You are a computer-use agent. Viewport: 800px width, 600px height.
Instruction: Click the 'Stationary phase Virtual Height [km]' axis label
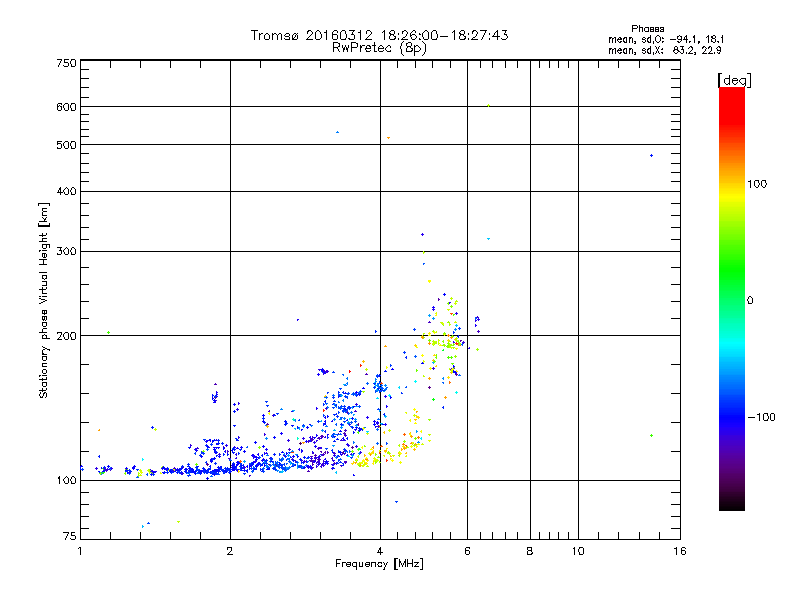[44, 300]
